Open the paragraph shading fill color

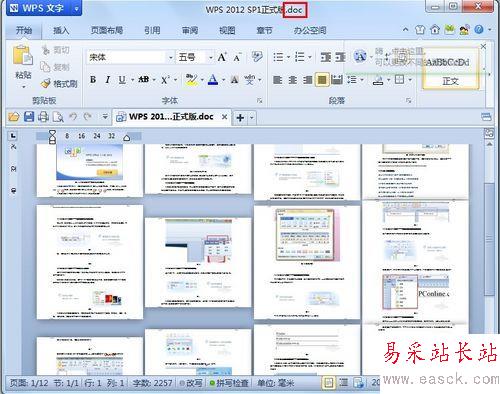[378, 80]
